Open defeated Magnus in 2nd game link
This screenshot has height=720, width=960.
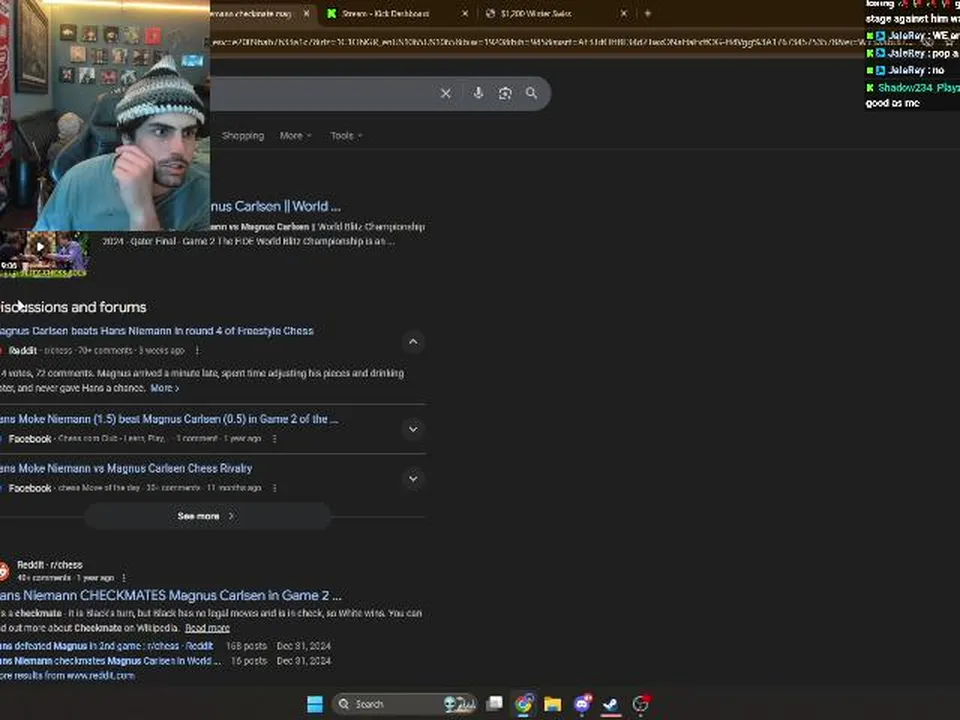pyautogui.click(x=107, y=646)
